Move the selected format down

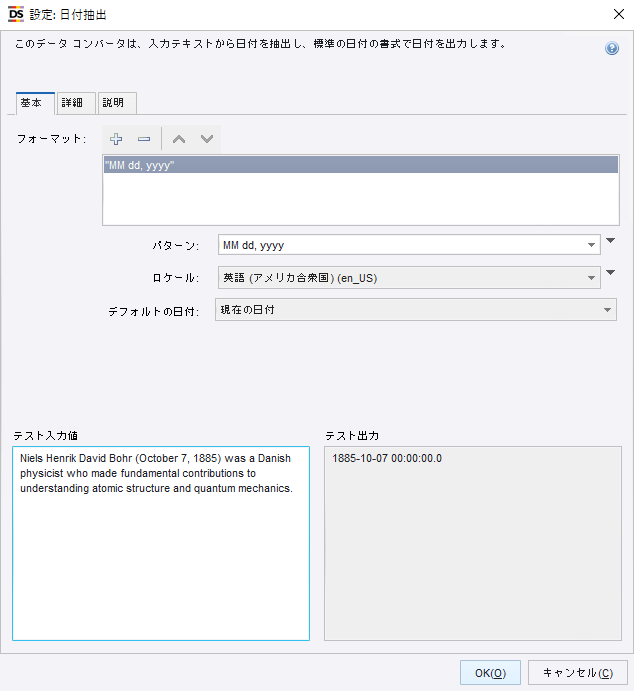207,139
